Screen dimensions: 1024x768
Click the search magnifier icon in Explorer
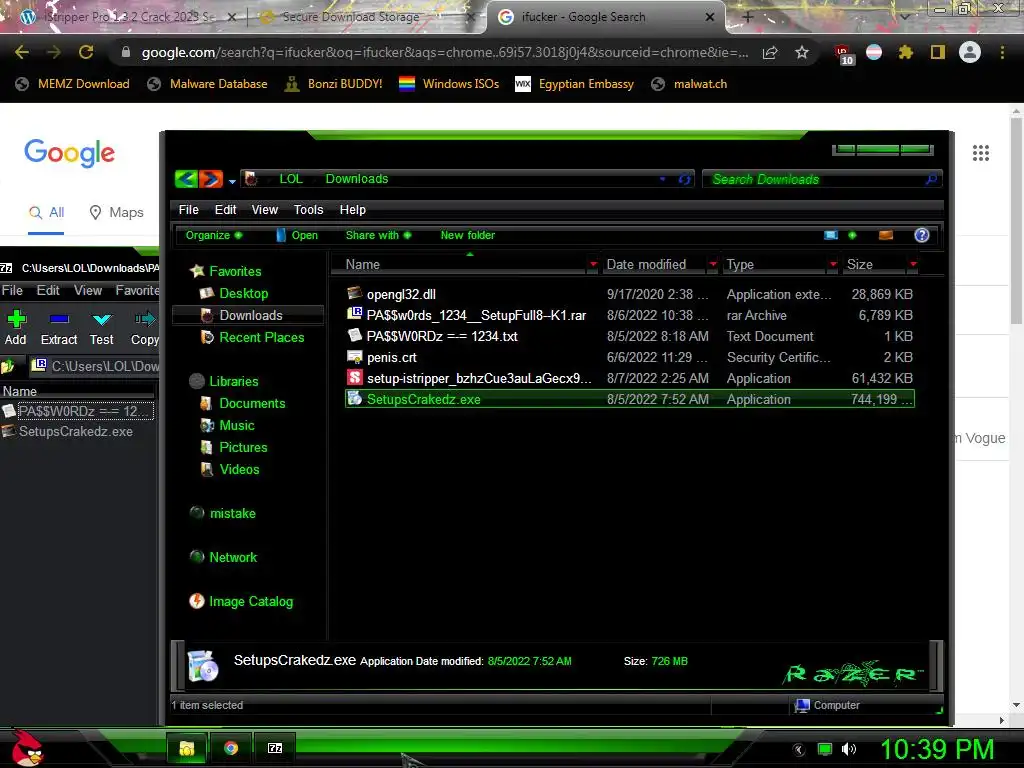931,179
